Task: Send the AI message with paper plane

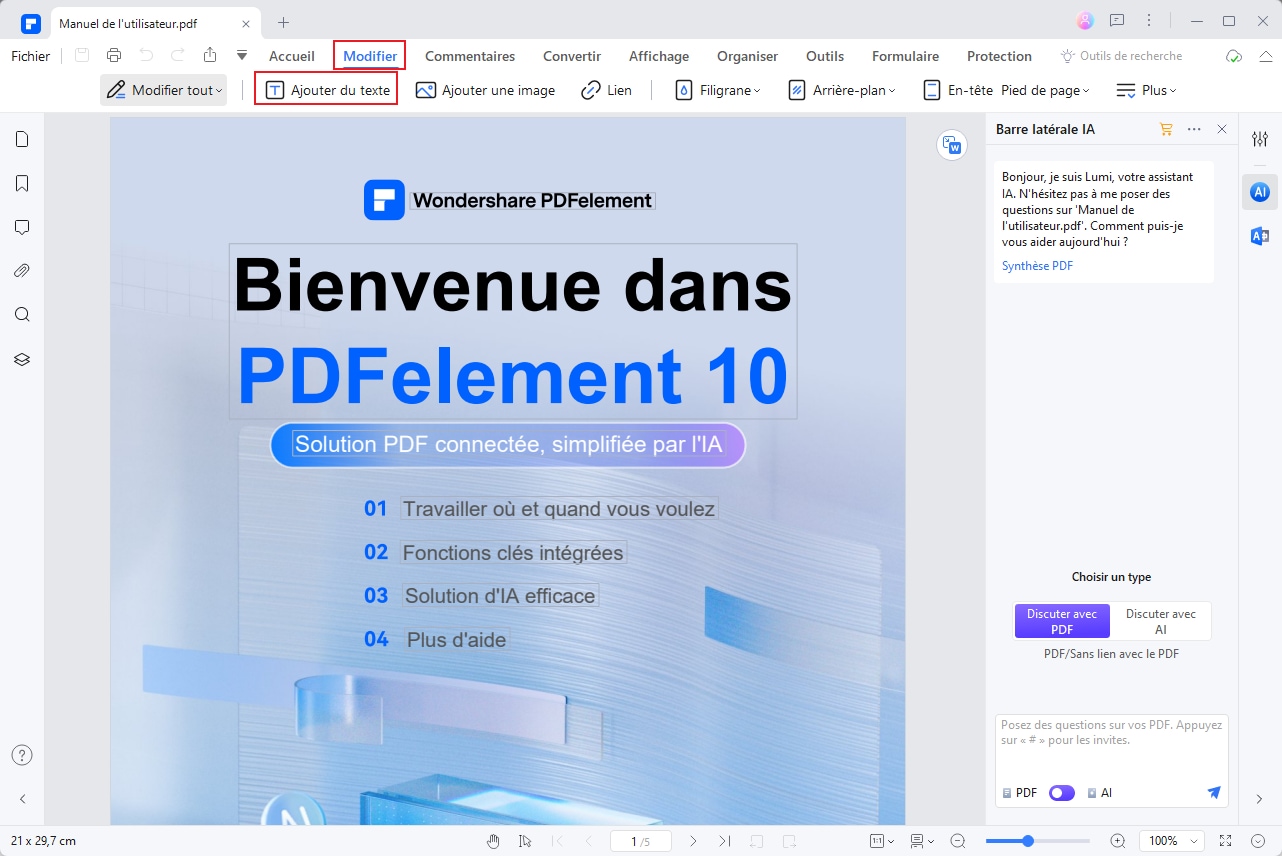Action: click(x=1214, y=793)
